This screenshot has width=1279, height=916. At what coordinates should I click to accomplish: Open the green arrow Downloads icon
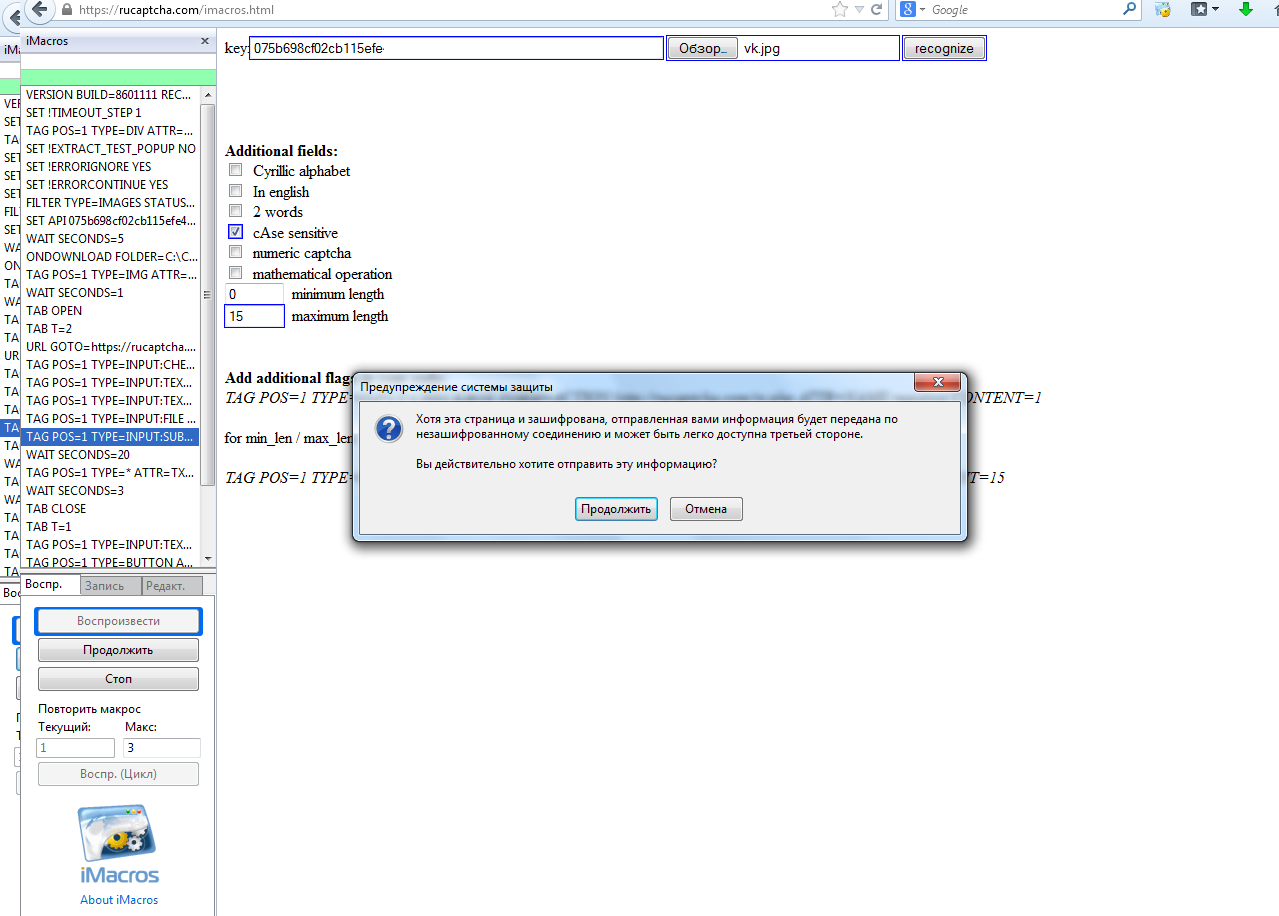point(1246,10)
